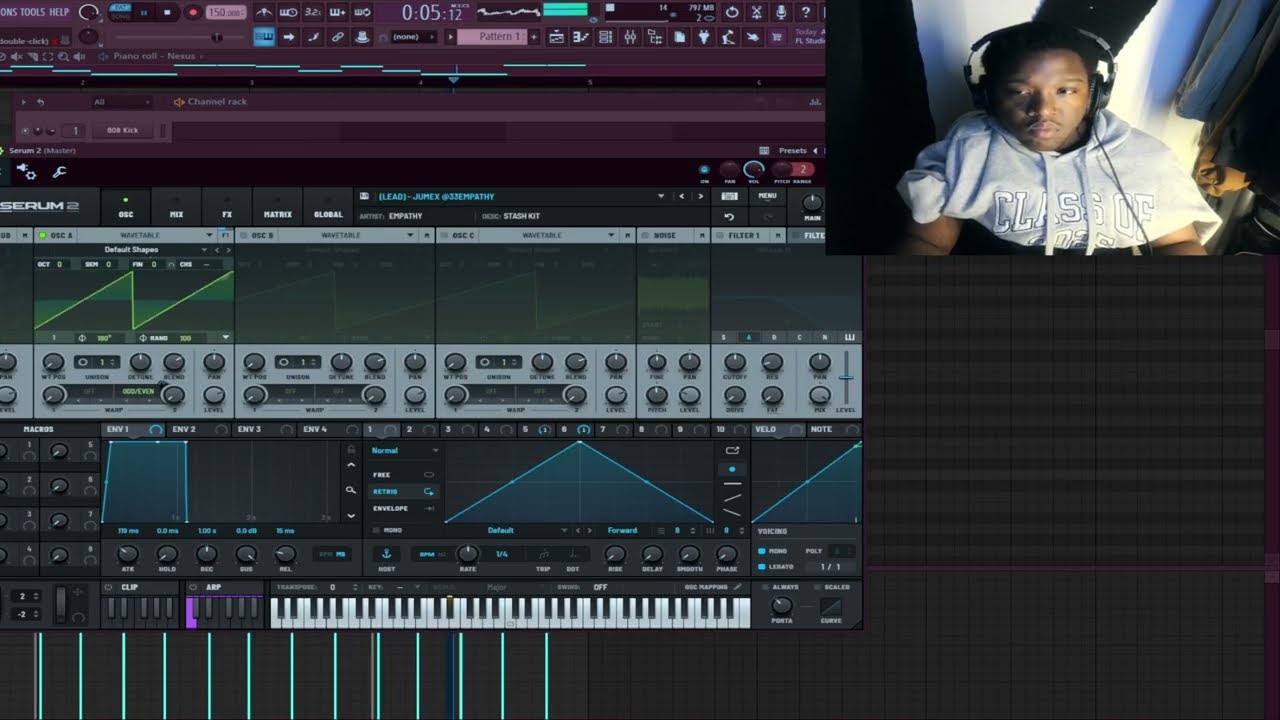This screenshot has height=720, width=1280.
Task: Select the link chain icon in toolbar
Action: [x=337, y=37]
